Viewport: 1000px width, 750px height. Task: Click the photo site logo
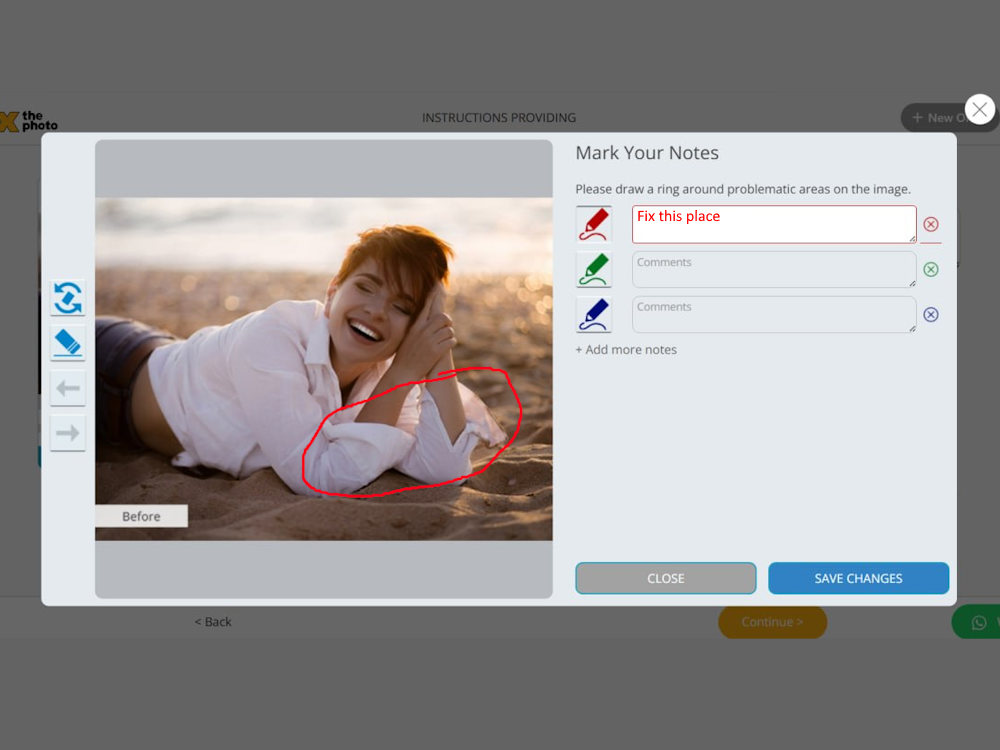29,121
